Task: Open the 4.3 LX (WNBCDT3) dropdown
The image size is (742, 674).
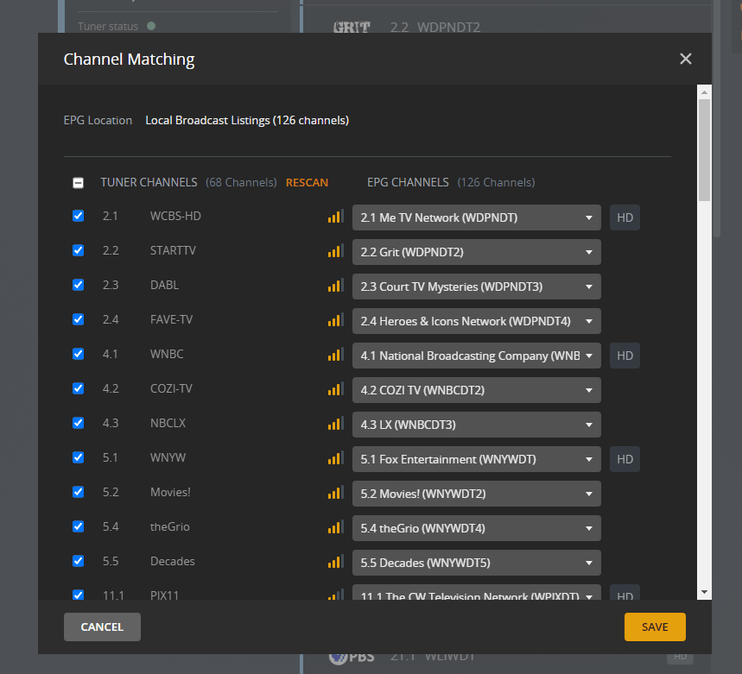Action: pyautogui.click(x=477, y=425)
